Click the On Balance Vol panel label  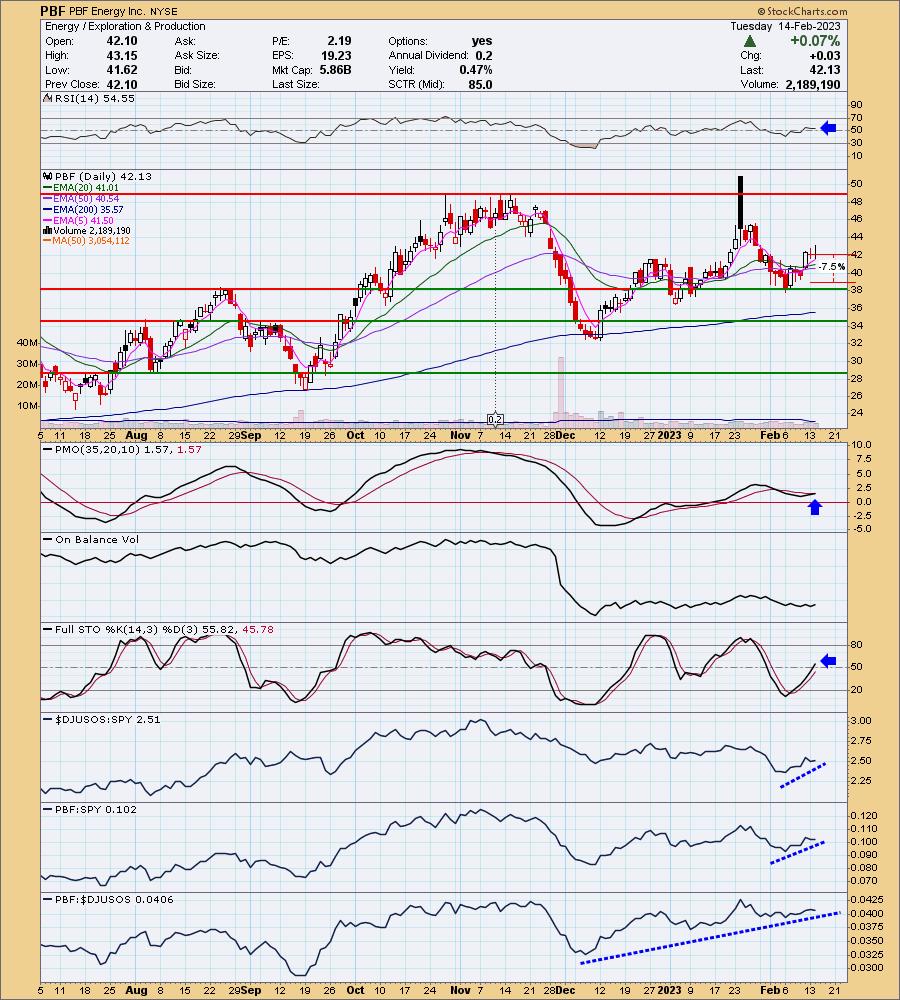pos(97,540)
